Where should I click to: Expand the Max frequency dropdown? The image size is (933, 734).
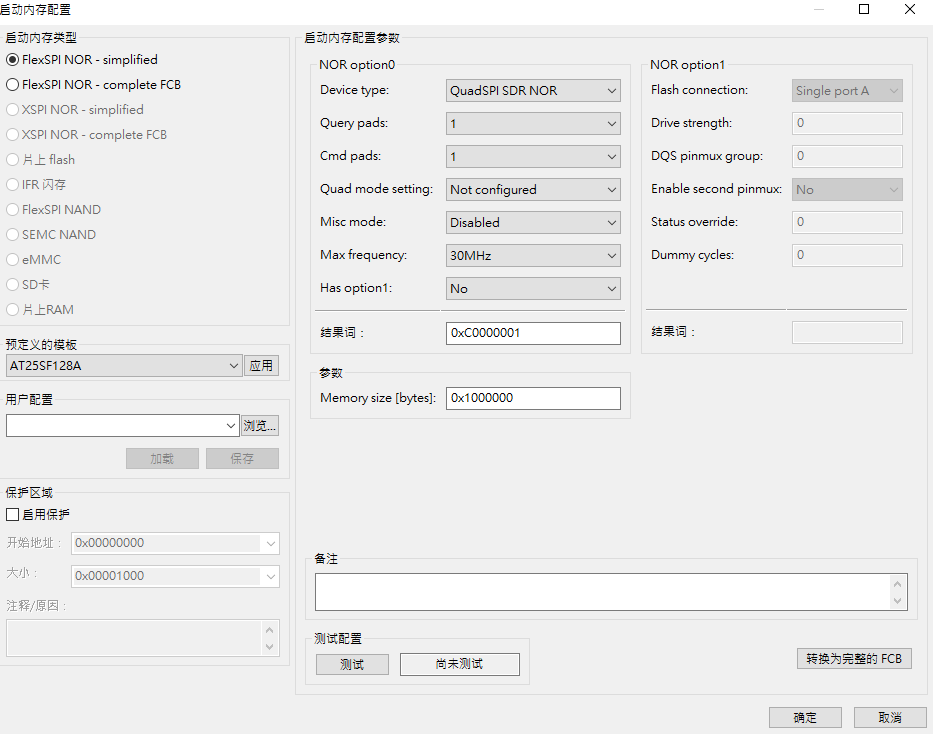[x=532, y=255]
